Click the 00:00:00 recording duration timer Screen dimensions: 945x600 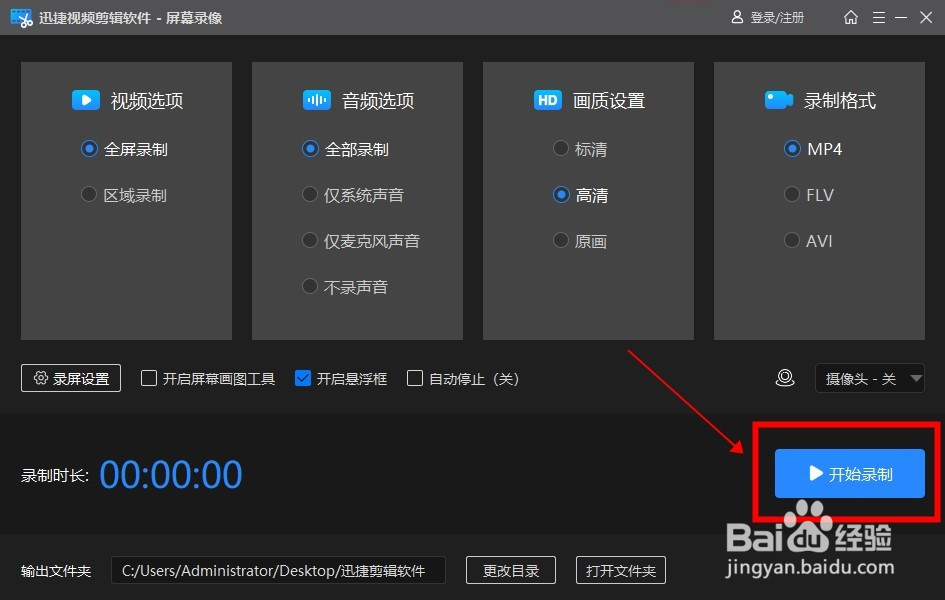(x=171, y=475)
